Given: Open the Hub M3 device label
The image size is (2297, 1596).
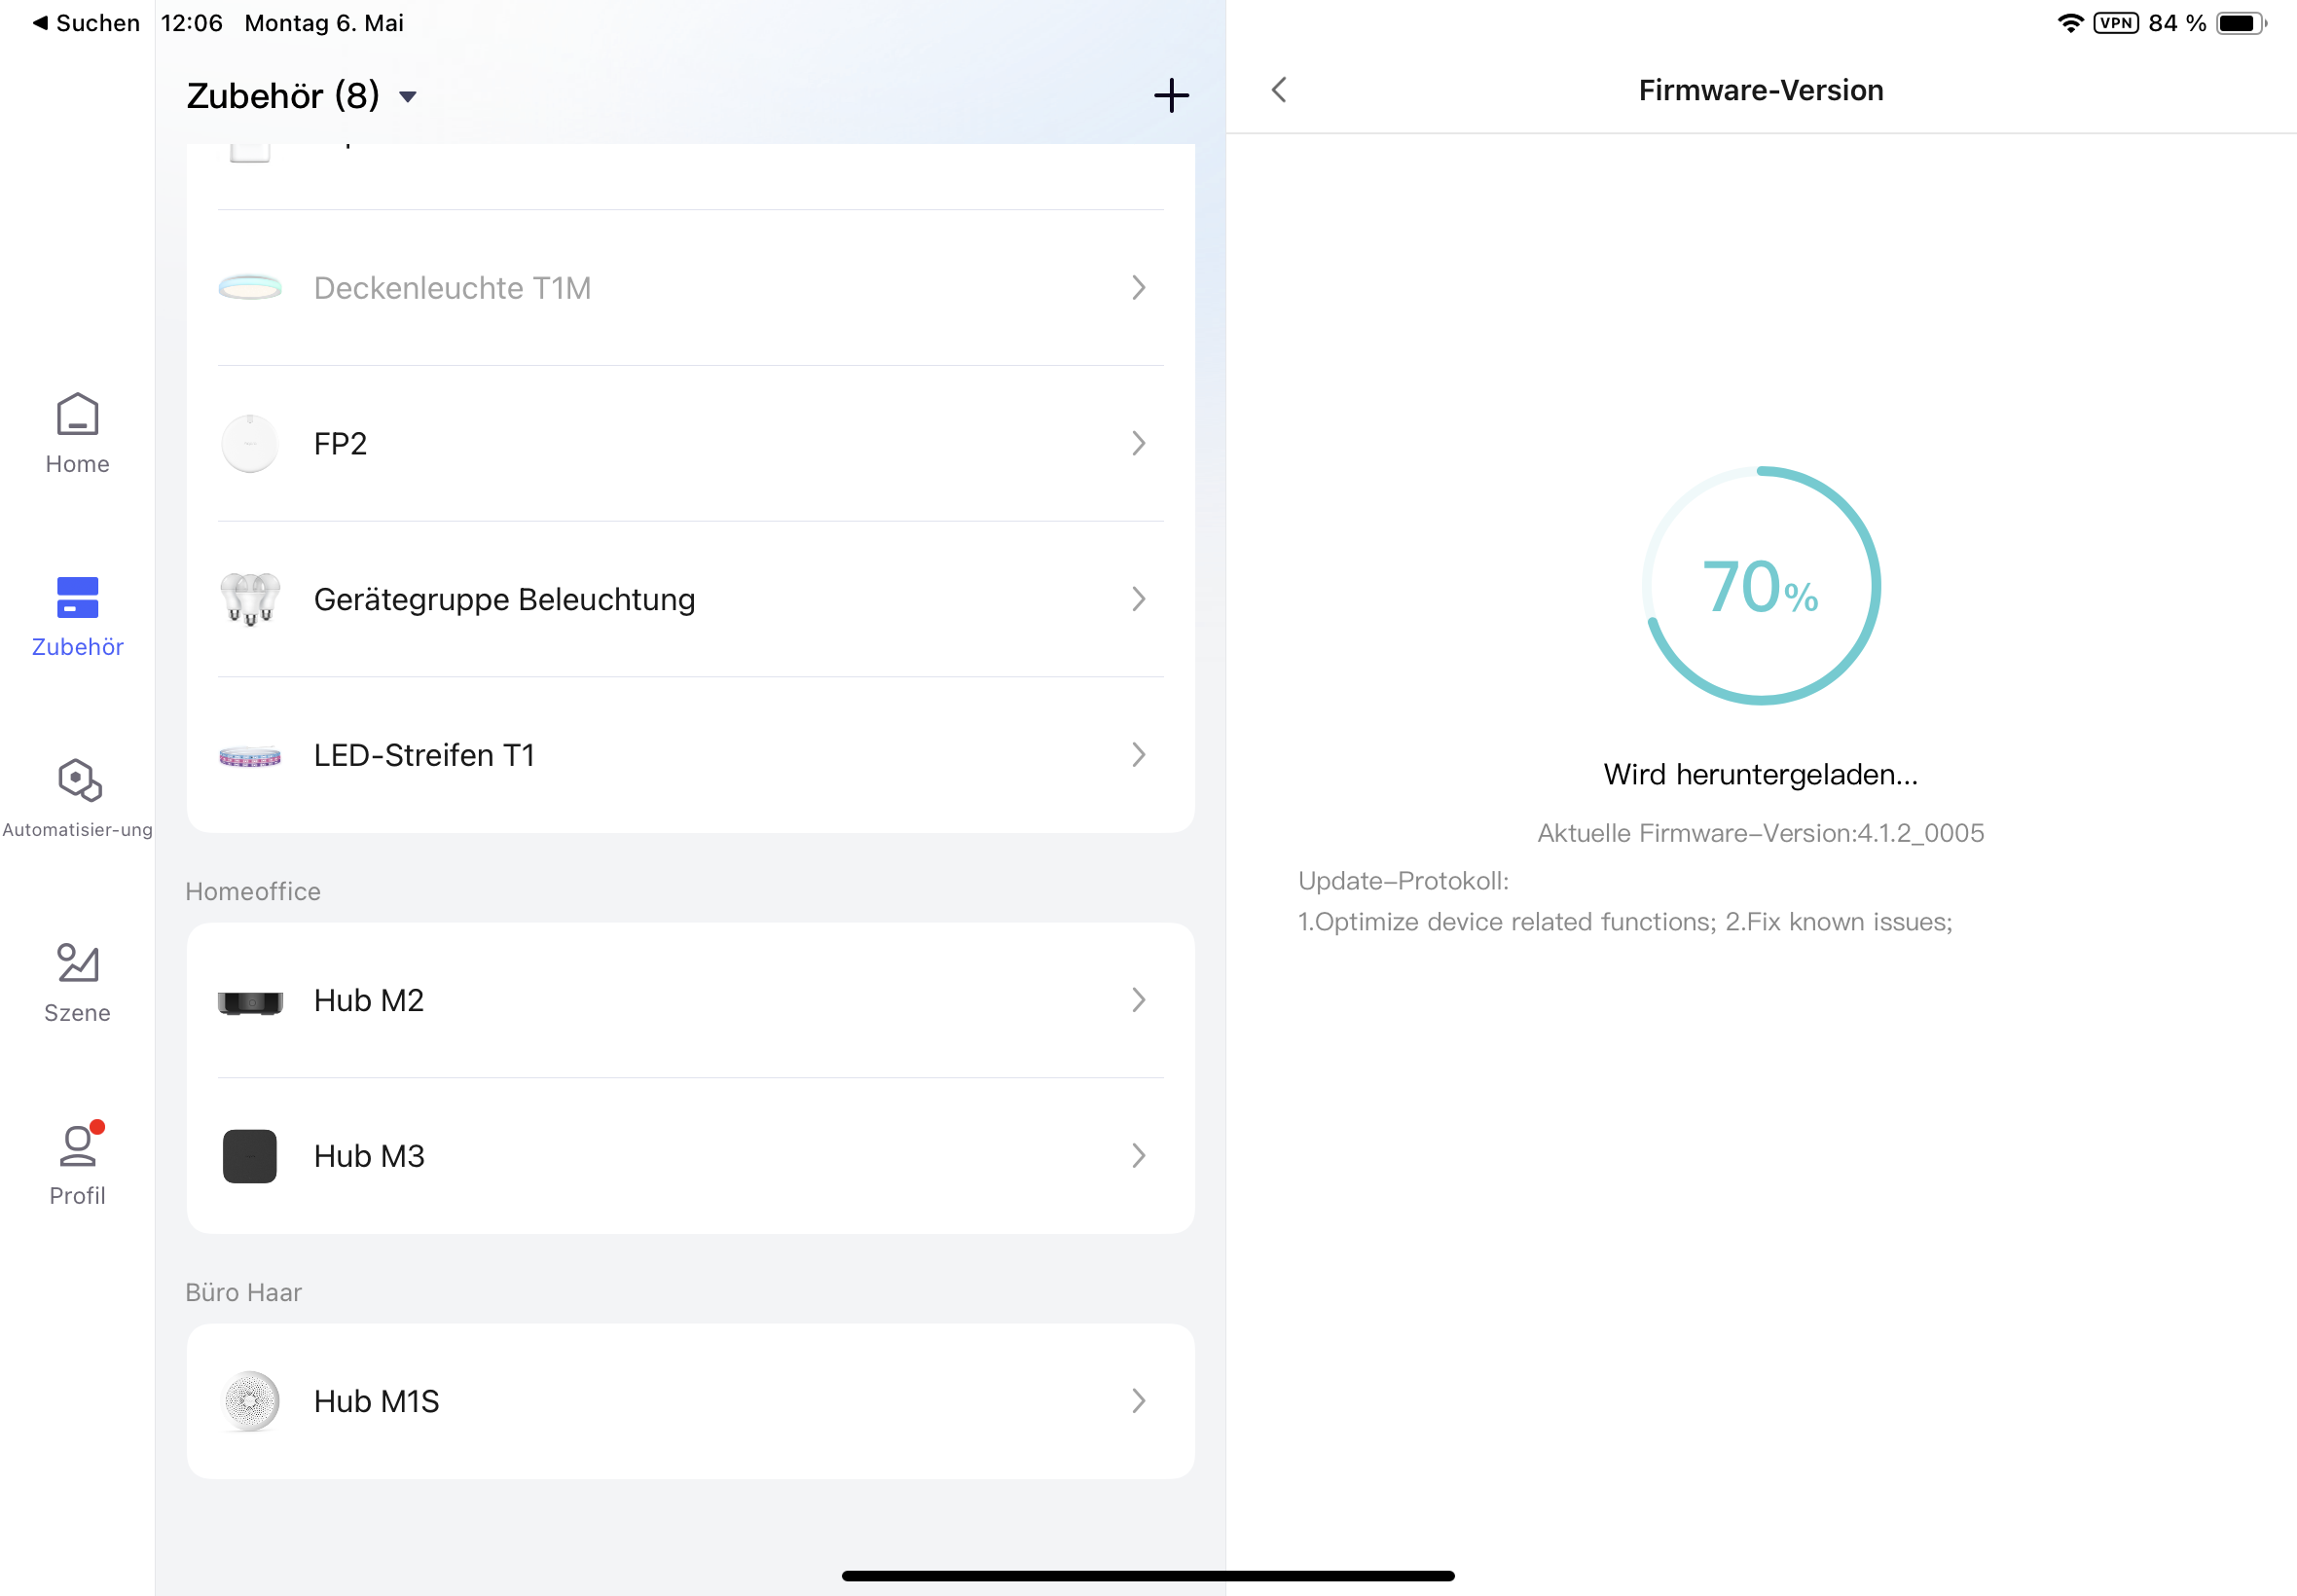Looking at the screenshot, I should click(369, 1156).
